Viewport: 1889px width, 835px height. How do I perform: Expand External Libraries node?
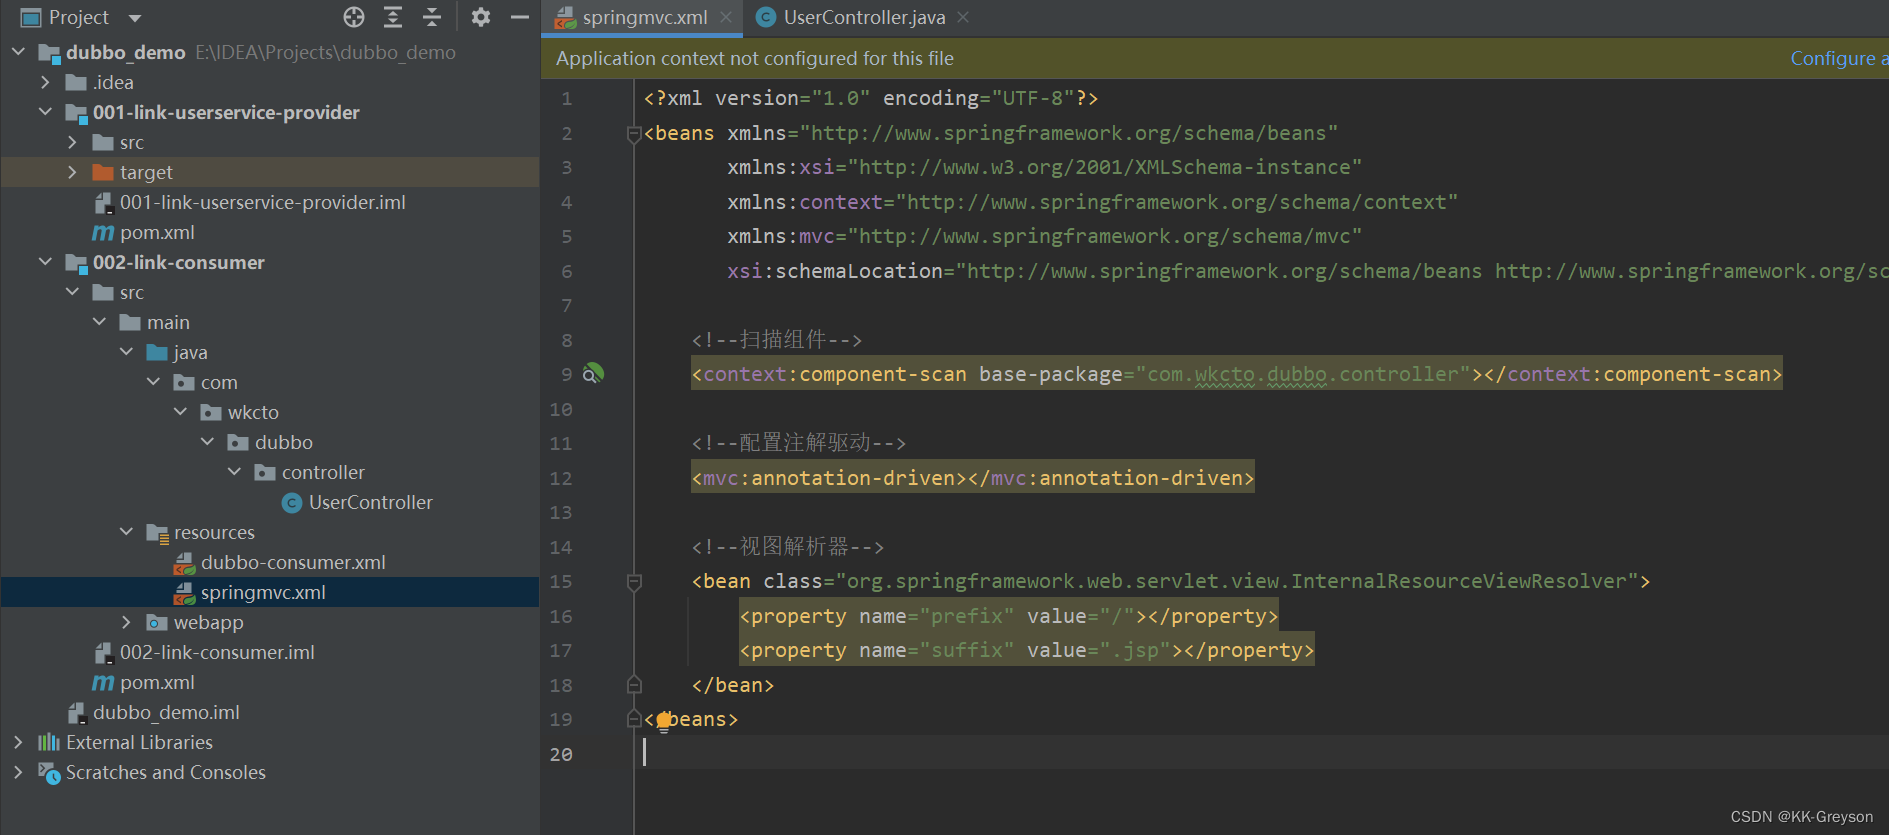(x=18, y=742)
